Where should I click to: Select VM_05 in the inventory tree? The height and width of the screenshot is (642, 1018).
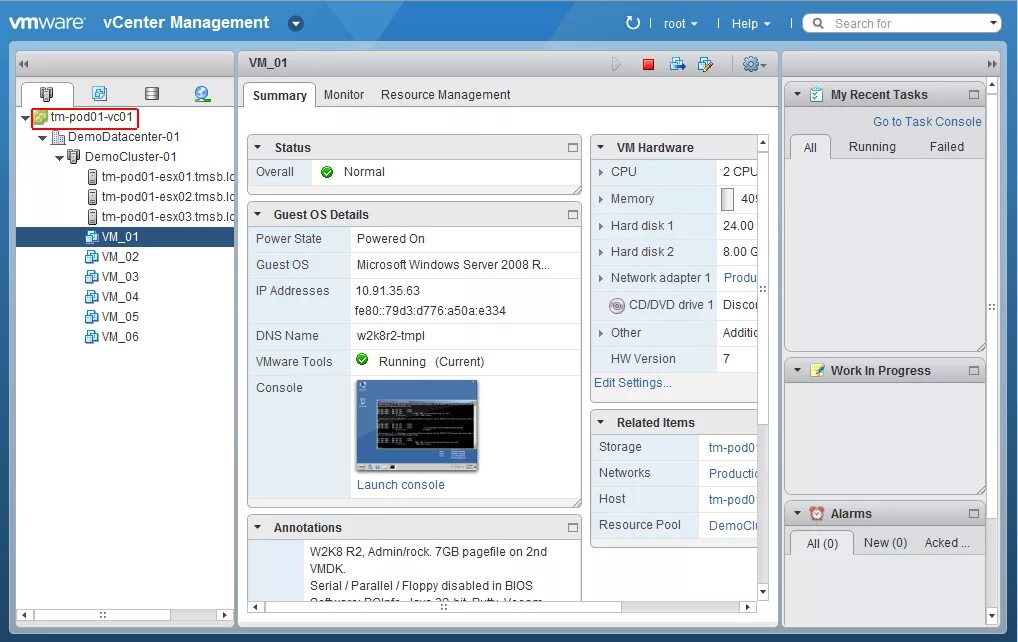tap(120, 317)
